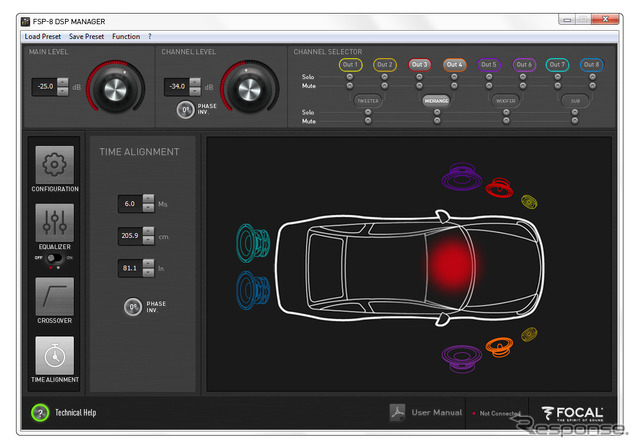The width and height of the screenshot is (640, 448).
Task: Open the User Manual PDF icon
Action: pos(397,412)
